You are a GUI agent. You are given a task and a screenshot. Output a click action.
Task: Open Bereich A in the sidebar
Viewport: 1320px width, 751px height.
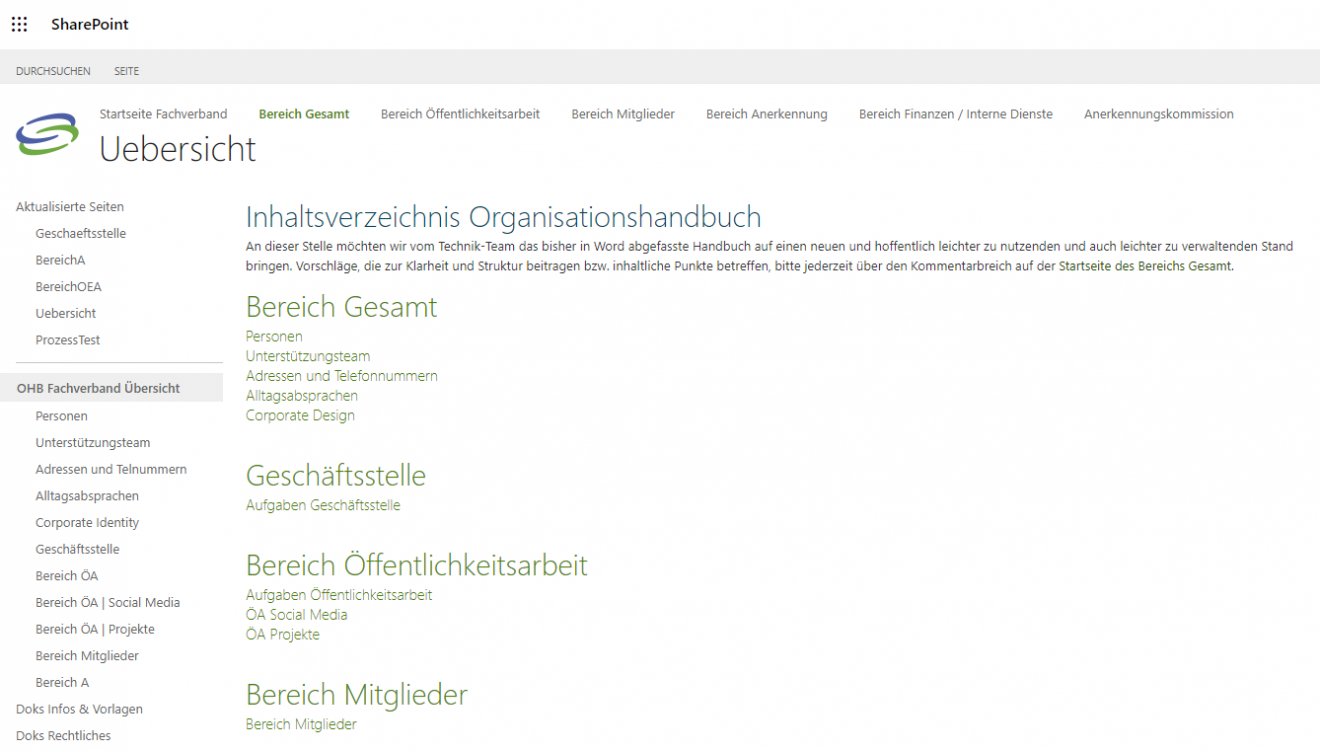point(62,683)
